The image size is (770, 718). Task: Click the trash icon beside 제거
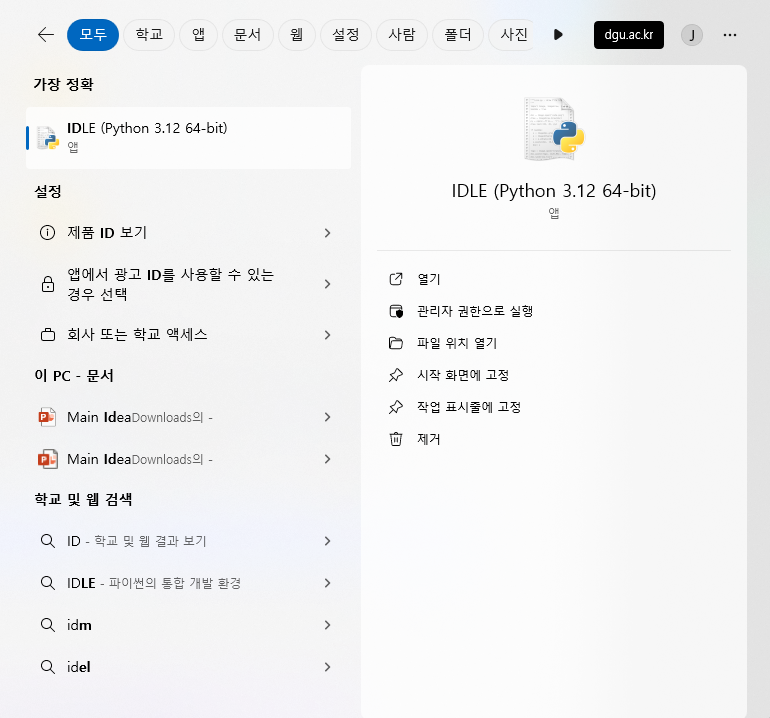point(396,439)
